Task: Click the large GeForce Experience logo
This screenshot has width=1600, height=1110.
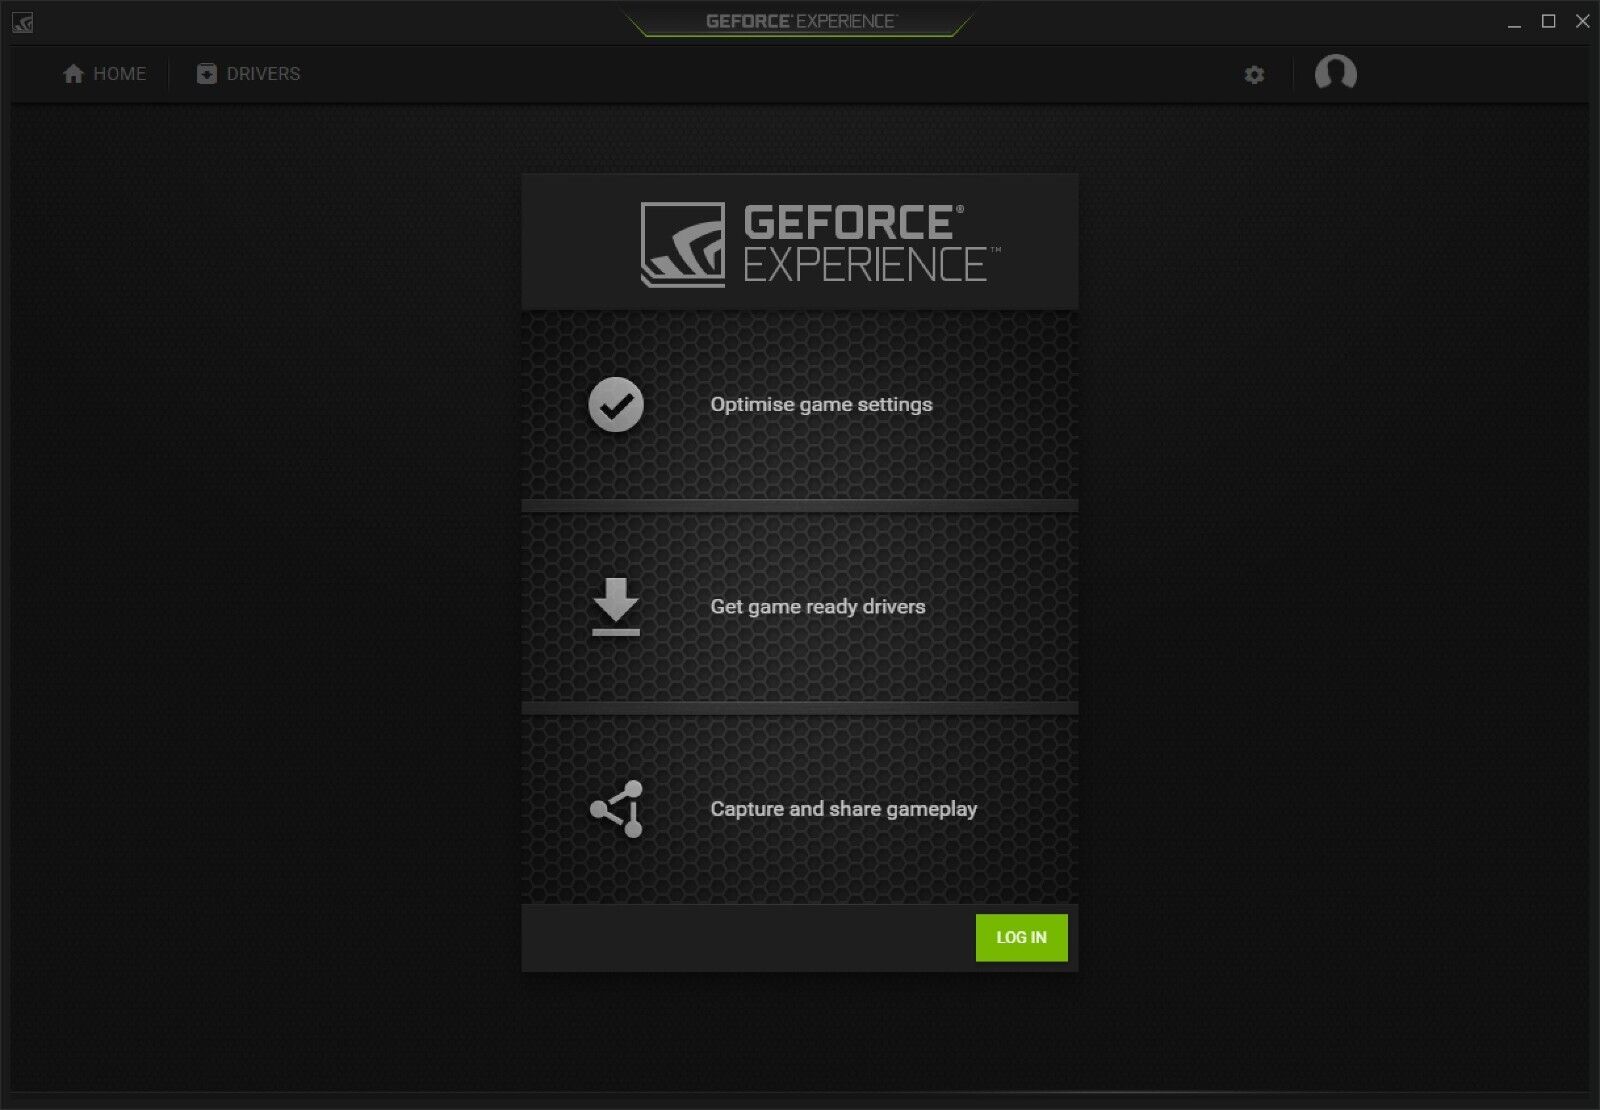Action: pos(820,244)
